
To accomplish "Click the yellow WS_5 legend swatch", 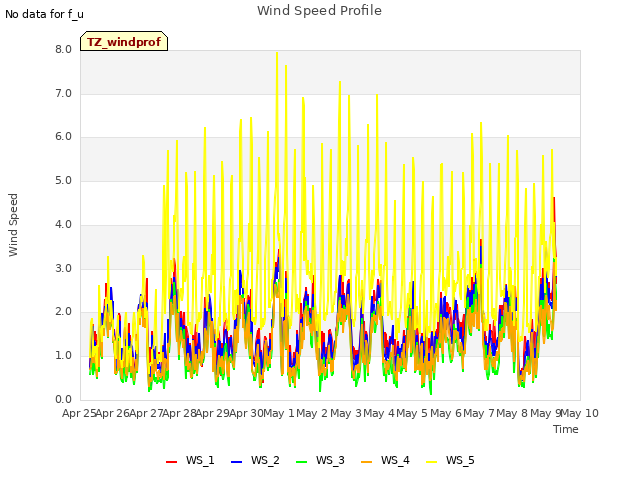I will coord(431,462).
